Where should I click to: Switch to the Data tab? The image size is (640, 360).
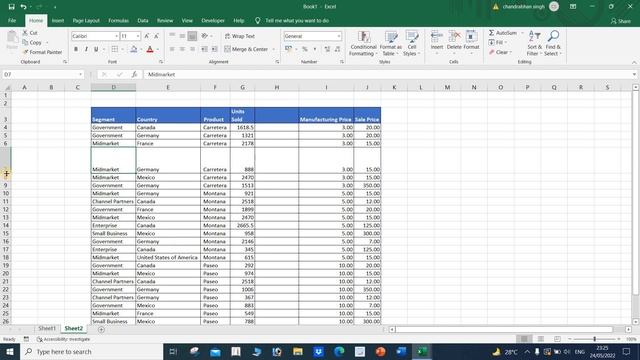pos(143,20)
